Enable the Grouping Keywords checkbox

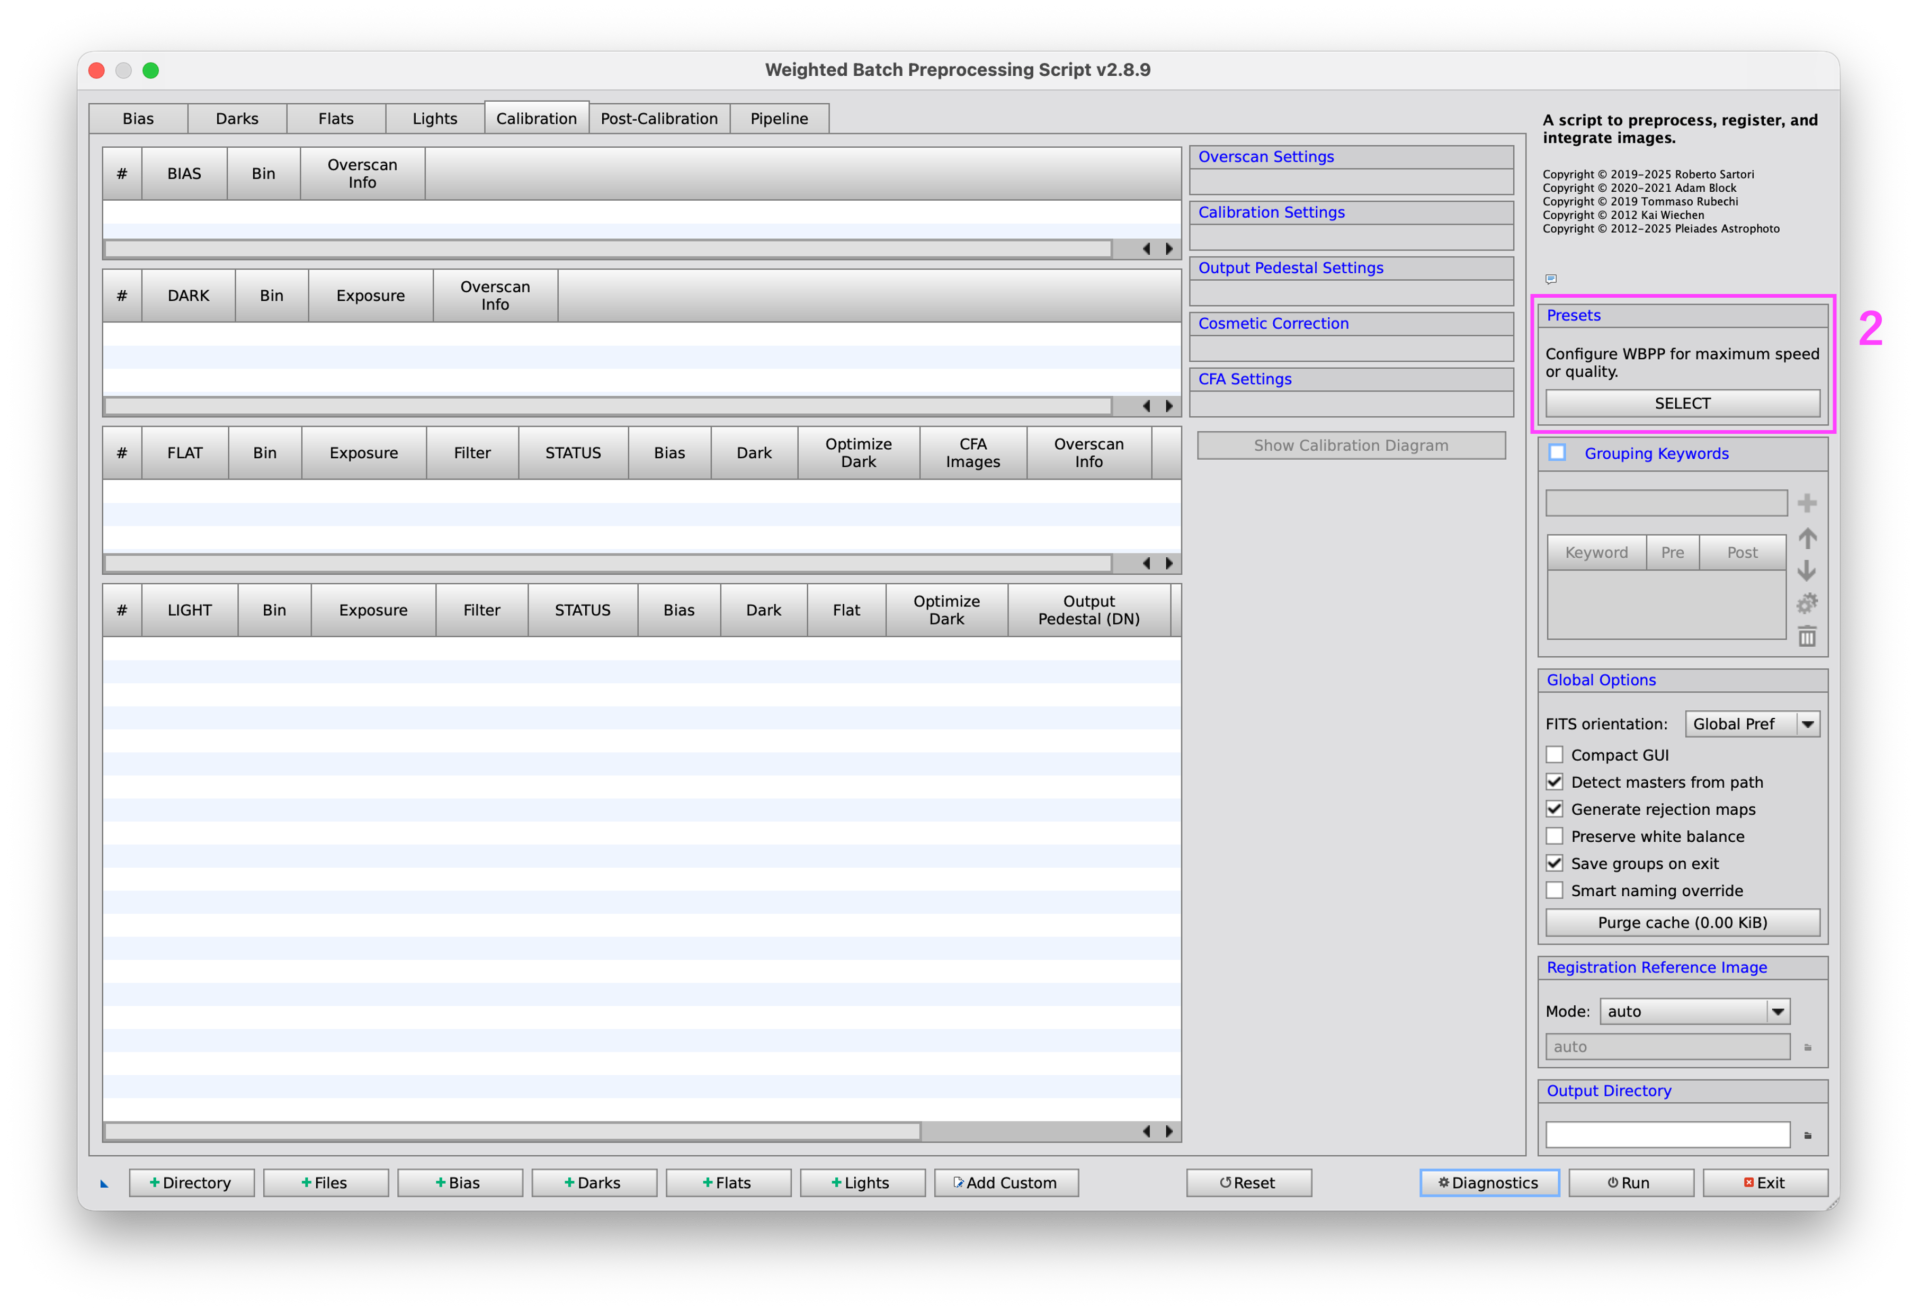(x=1557, y=453)
